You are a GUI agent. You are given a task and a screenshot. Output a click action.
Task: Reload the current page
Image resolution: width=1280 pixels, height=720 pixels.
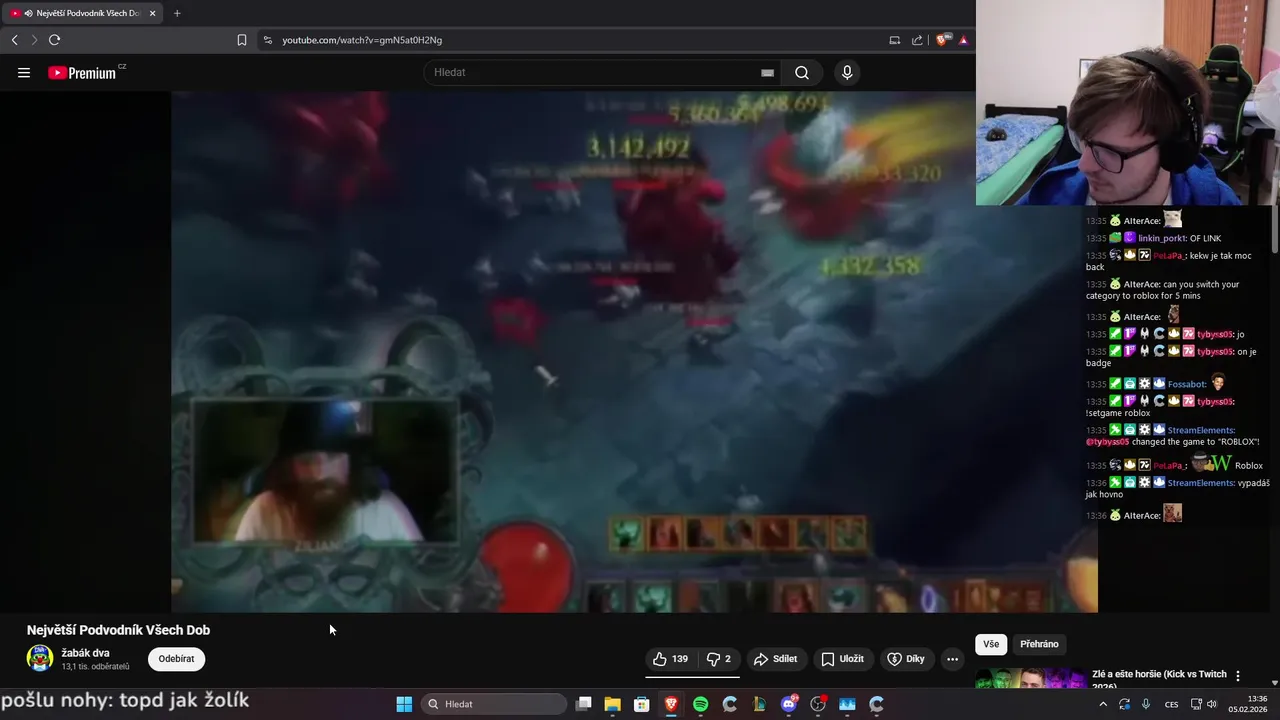[x=54, y=40]
